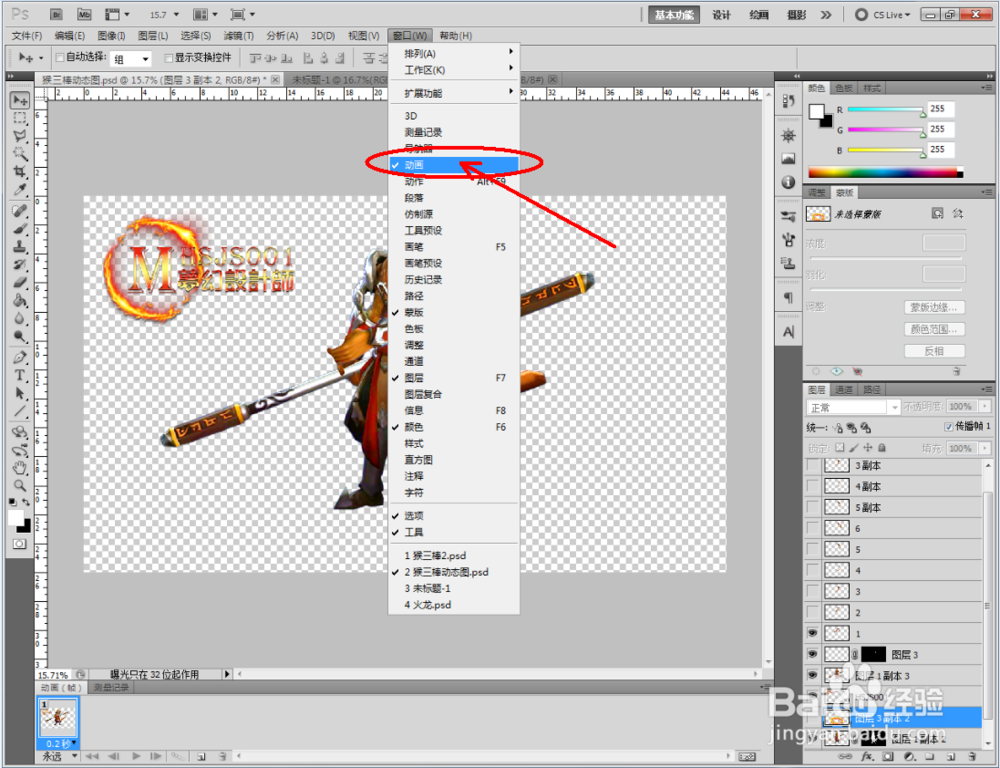
Task: Choose 动画 in Window menu
Action: (x=453, y=165)
